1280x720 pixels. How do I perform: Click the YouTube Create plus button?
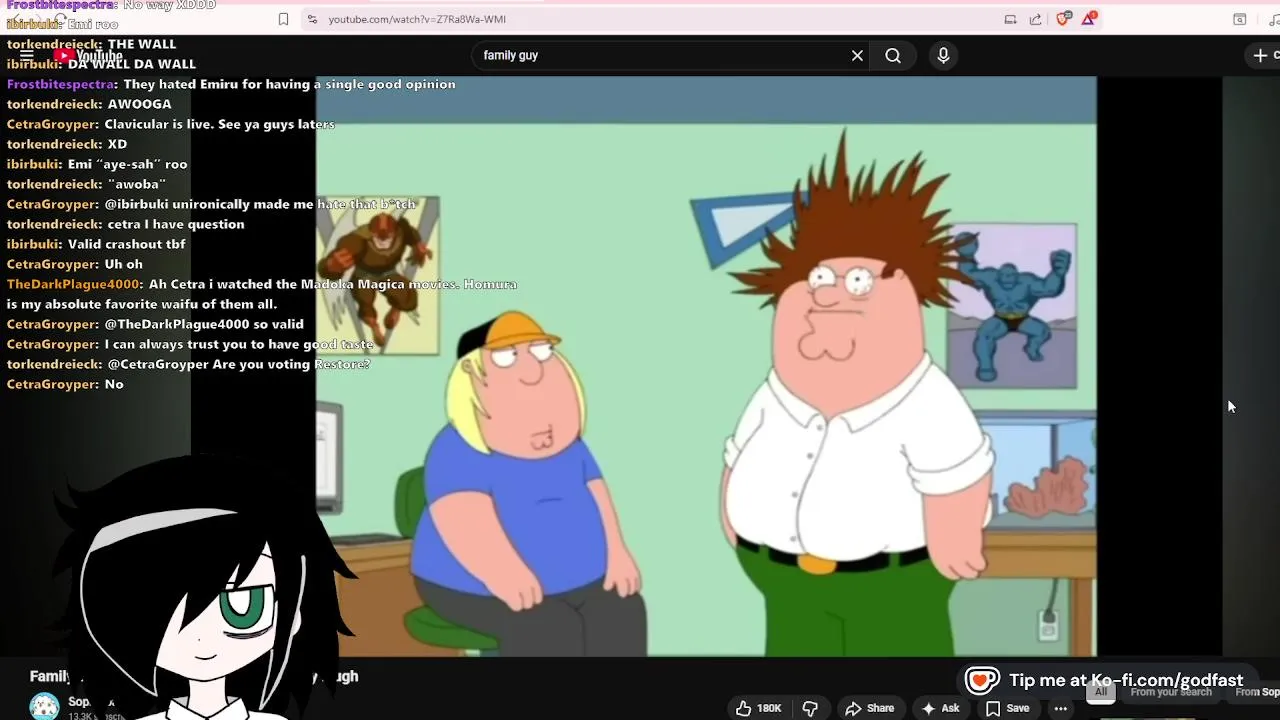point(1264,56)
